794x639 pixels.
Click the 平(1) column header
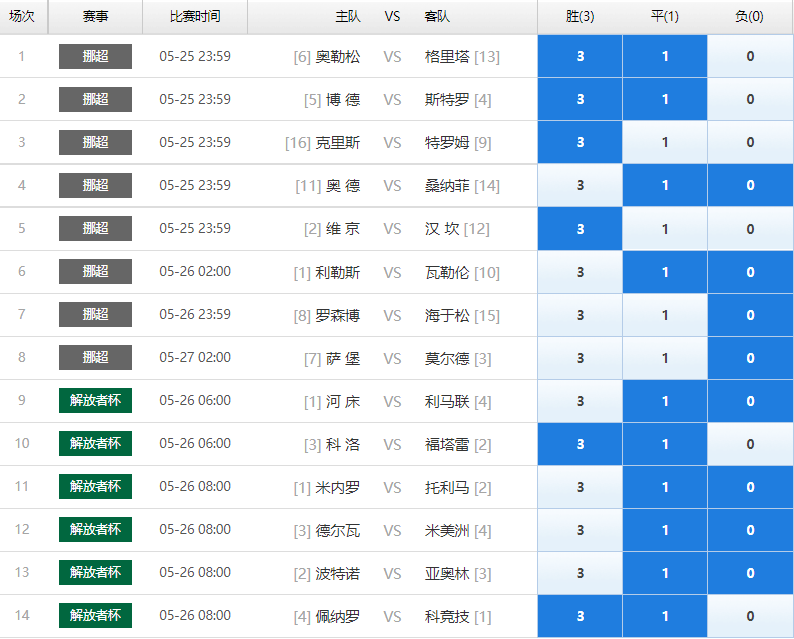click(x=665, y=17)
